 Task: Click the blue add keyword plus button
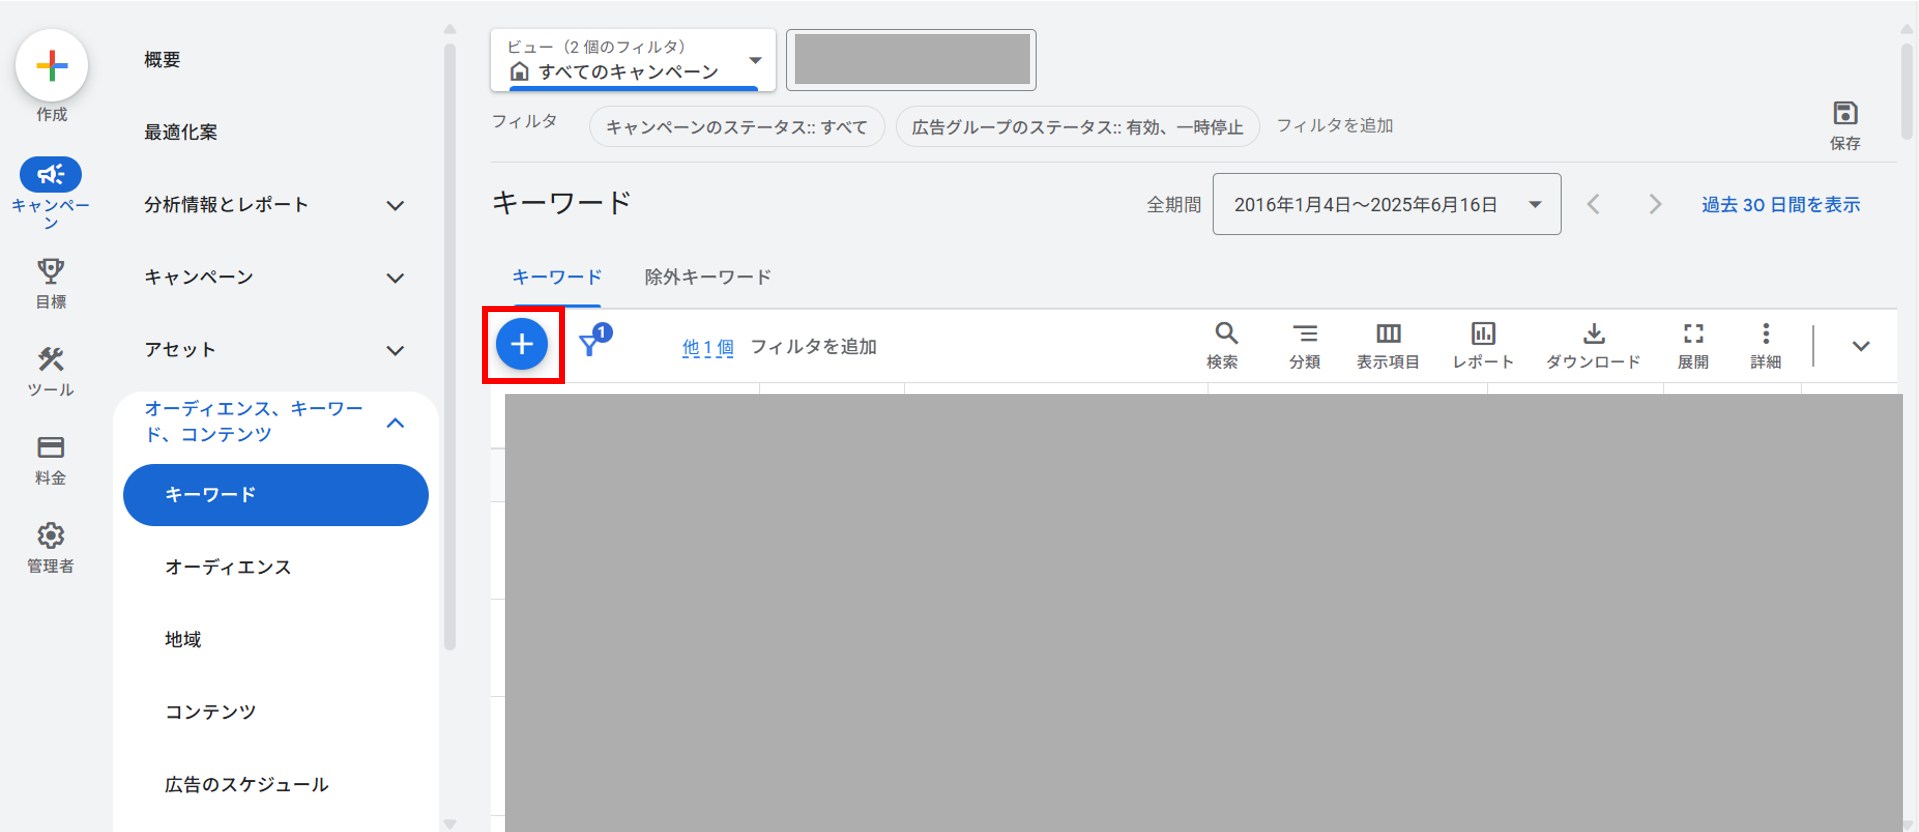click(x=522, y=345)
